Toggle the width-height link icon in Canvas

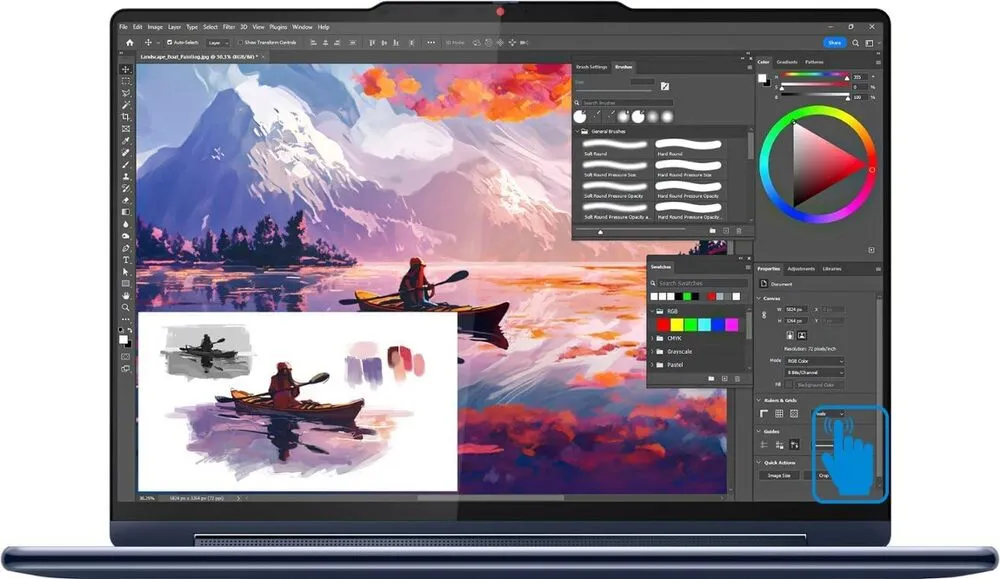tap(764, 315)
